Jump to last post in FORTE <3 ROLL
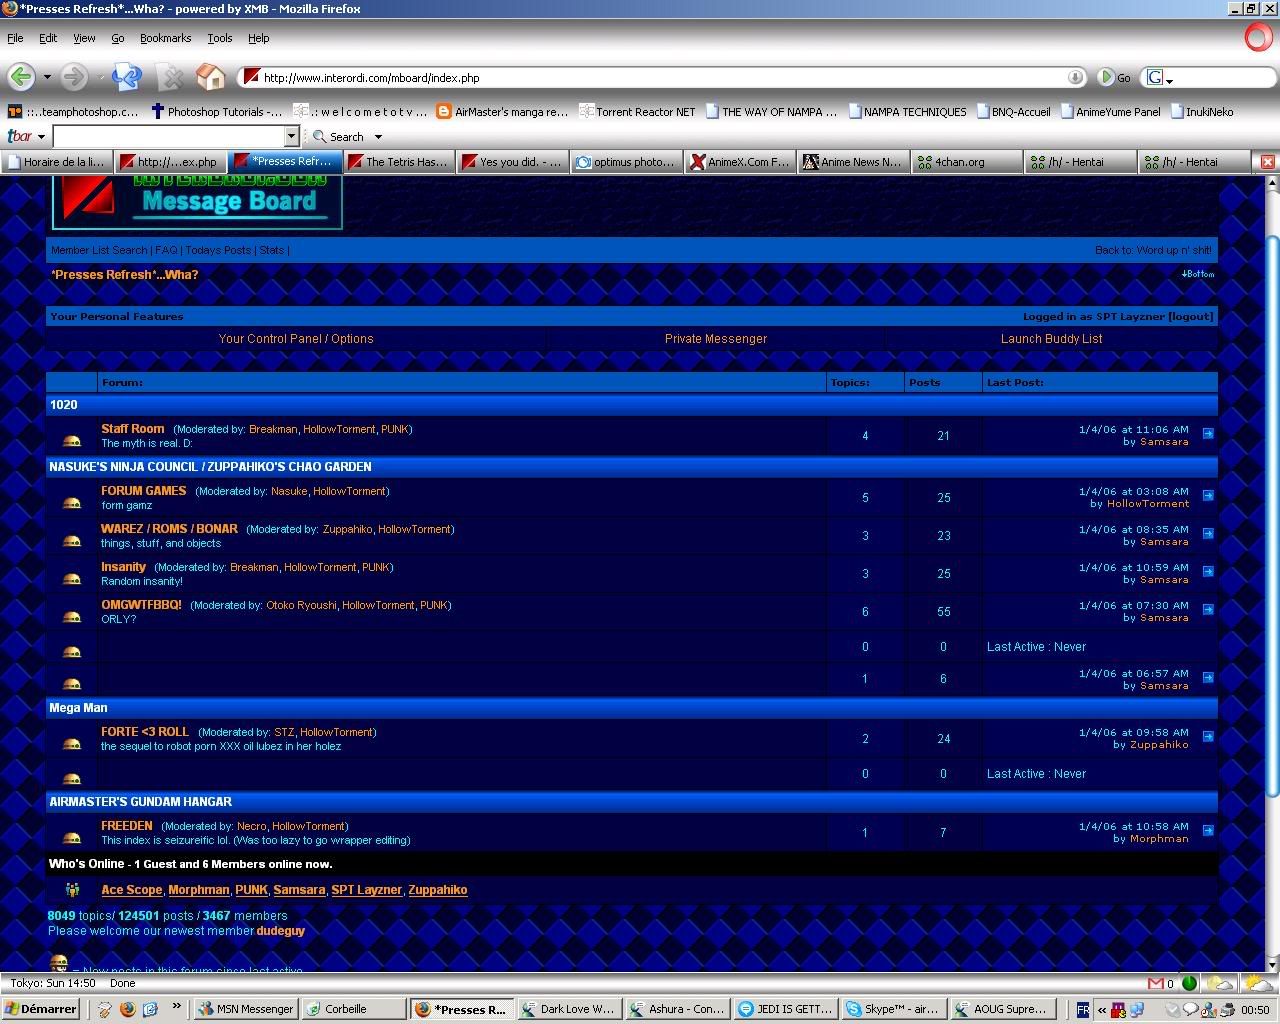1280x1024 pixels. [x=1208, y=736]
